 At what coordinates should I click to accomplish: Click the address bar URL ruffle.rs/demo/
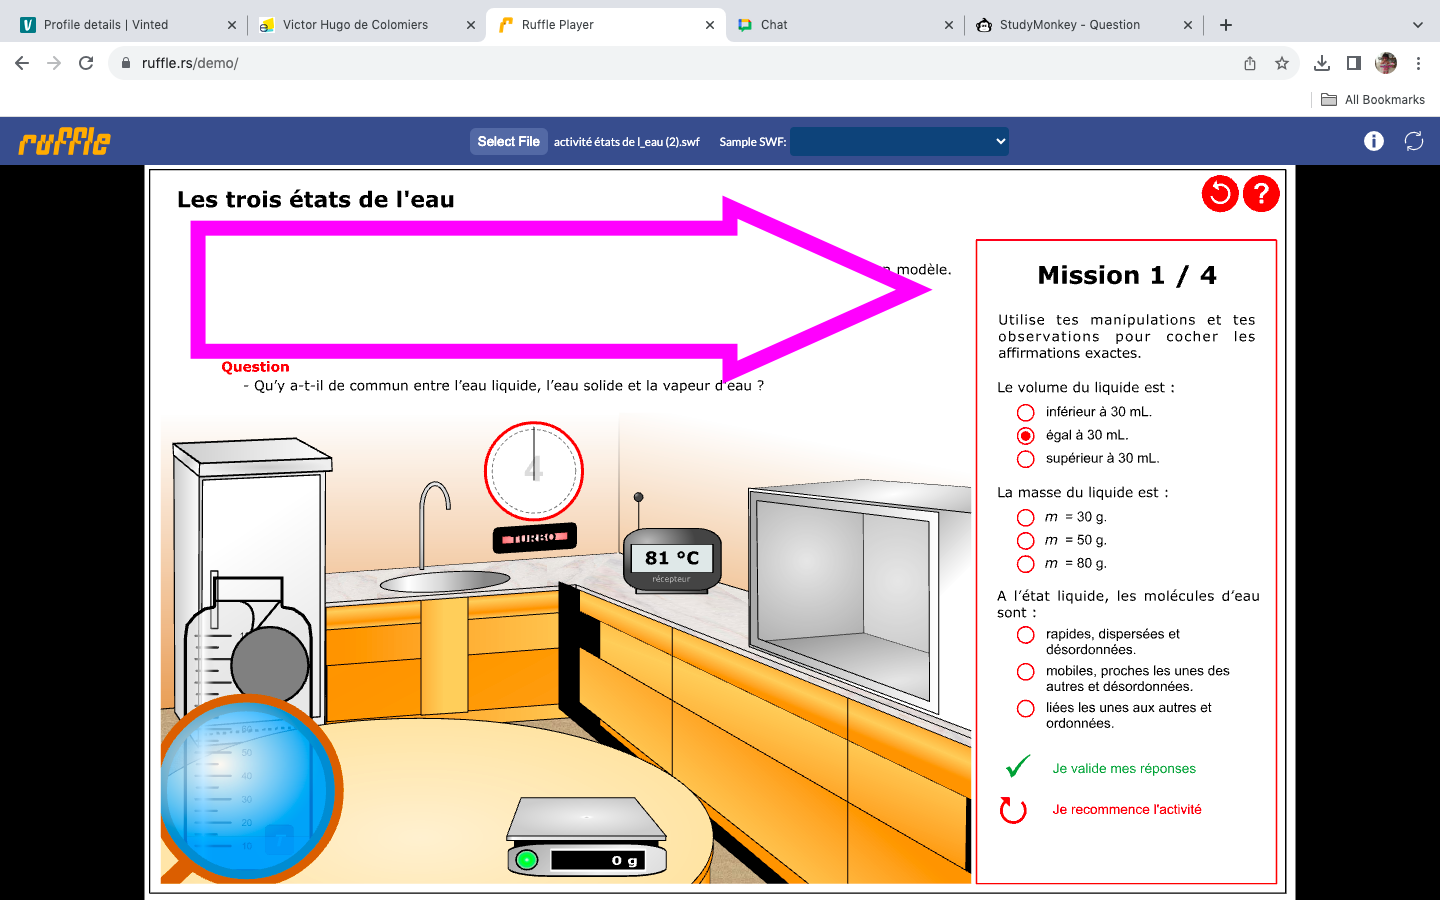(x=190, y=63)
